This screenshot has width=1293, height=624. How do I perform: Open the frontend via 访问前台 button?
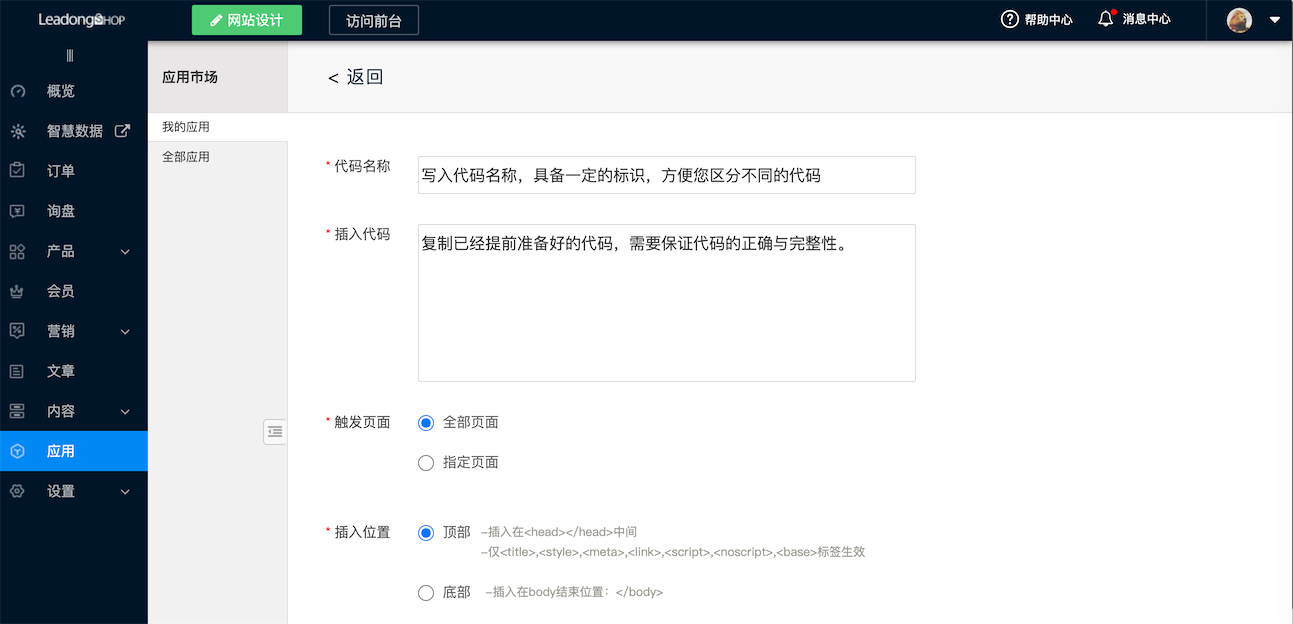pyautogui.click(x=373, y=19)
